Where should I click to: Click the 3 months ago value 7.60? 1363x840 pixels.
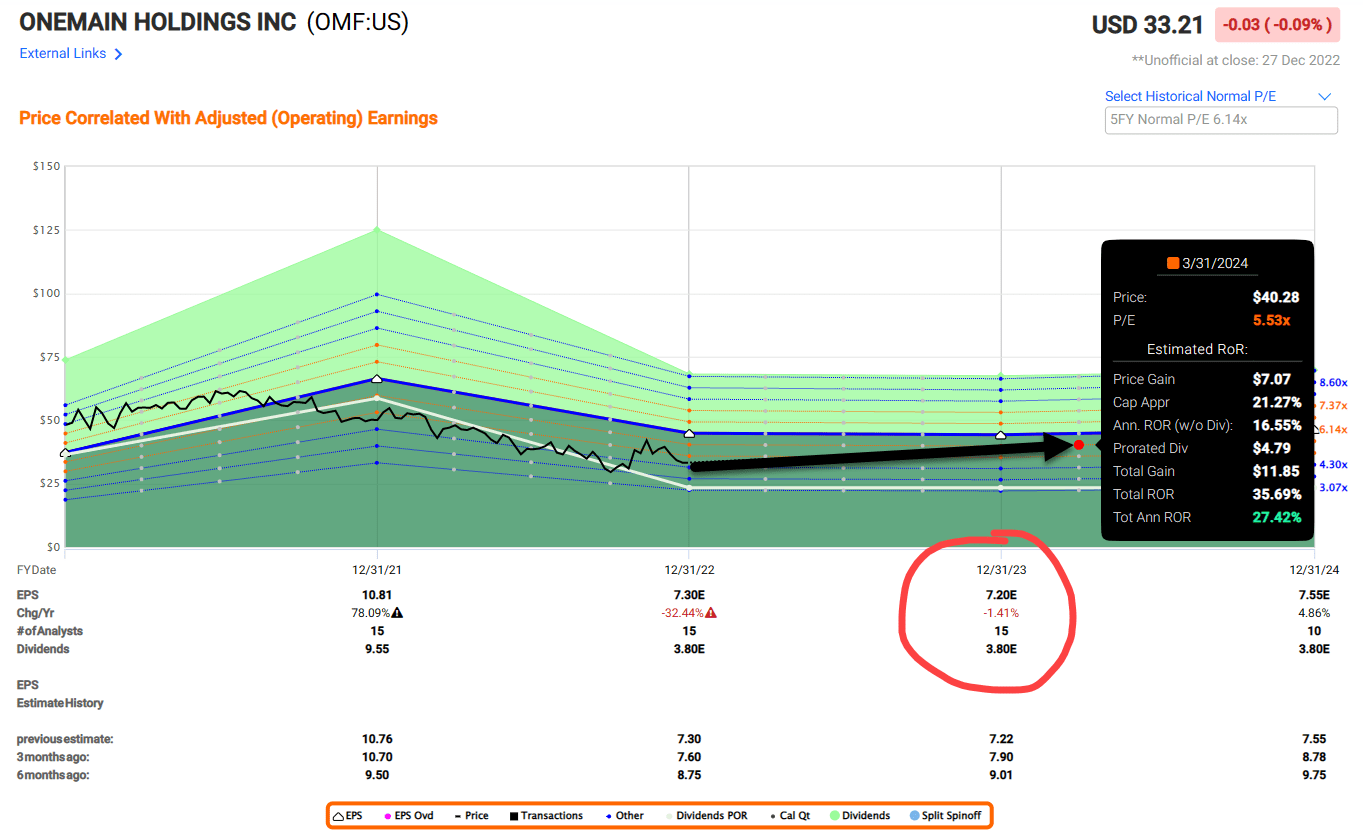pyautogui.click(x=689, y=757)
